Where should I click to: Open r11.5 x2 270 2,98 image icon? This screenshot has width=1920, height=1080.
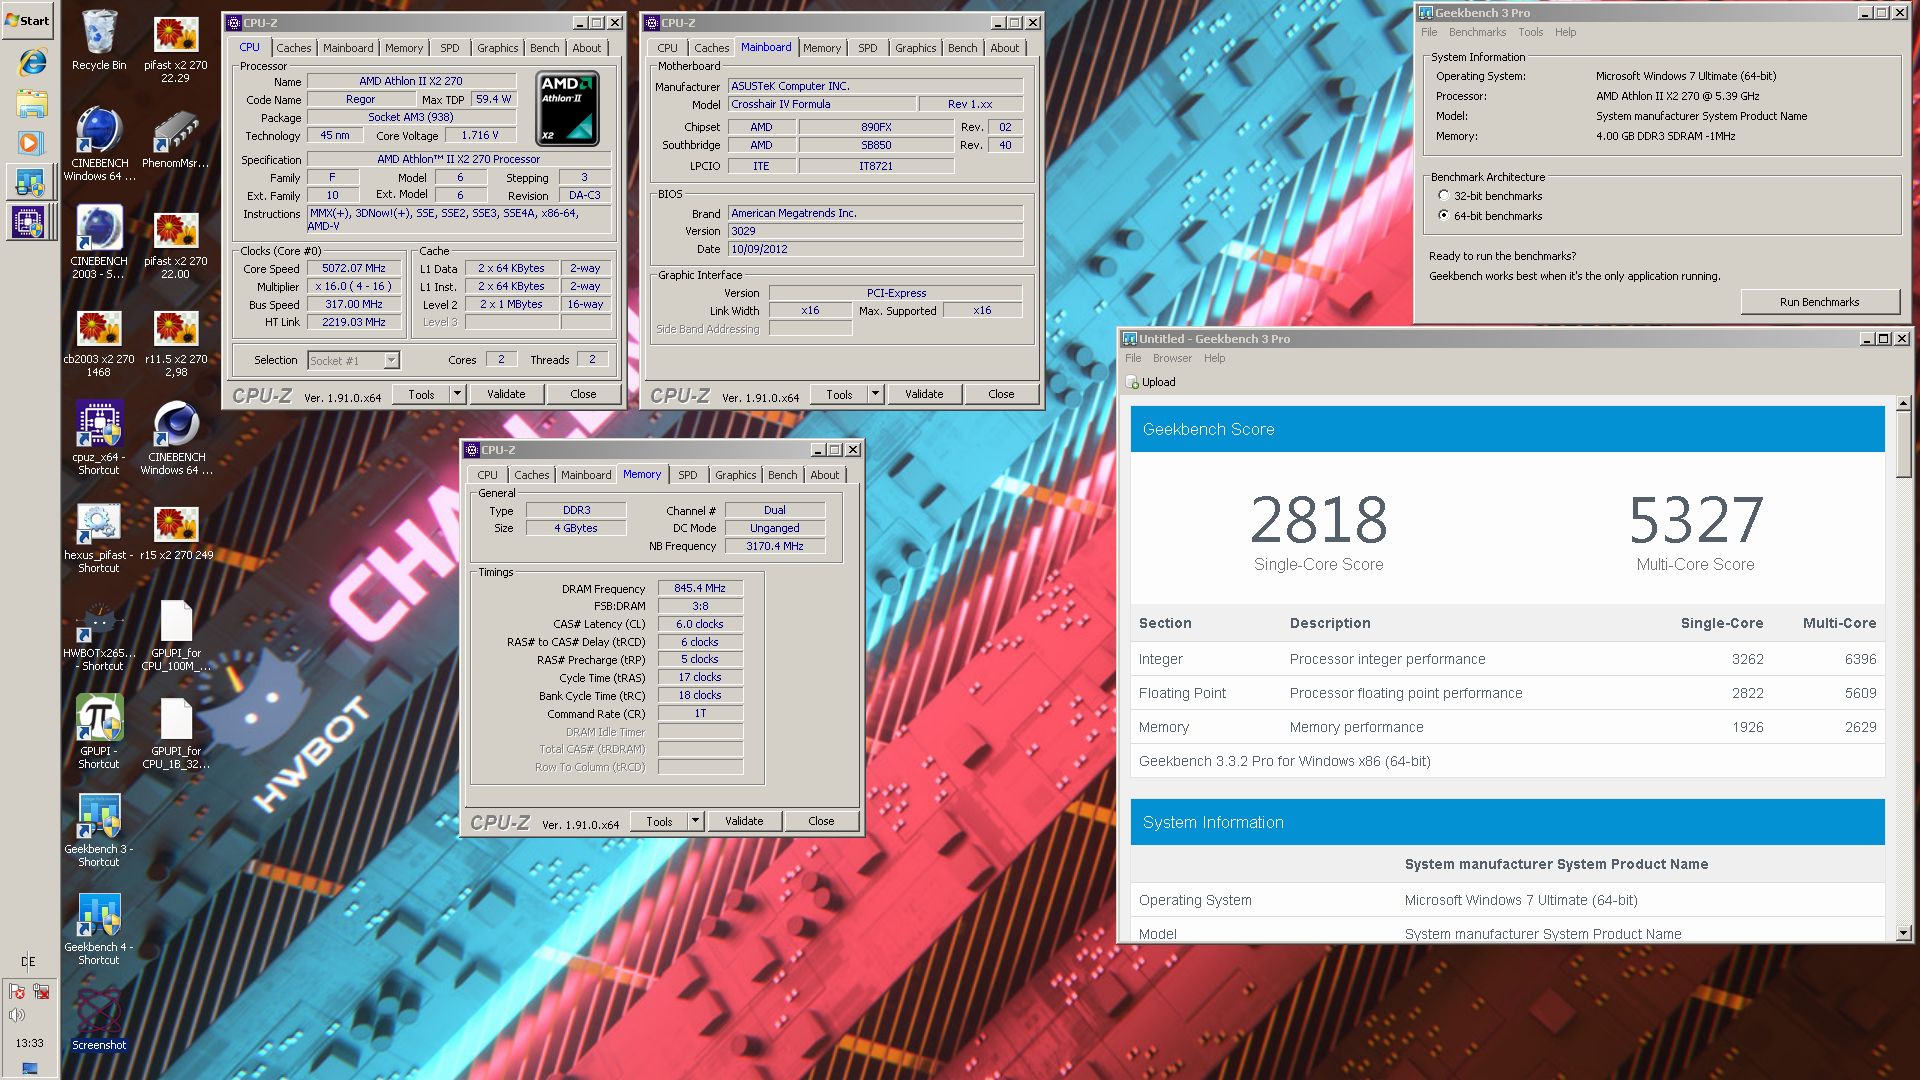point(176,341)
